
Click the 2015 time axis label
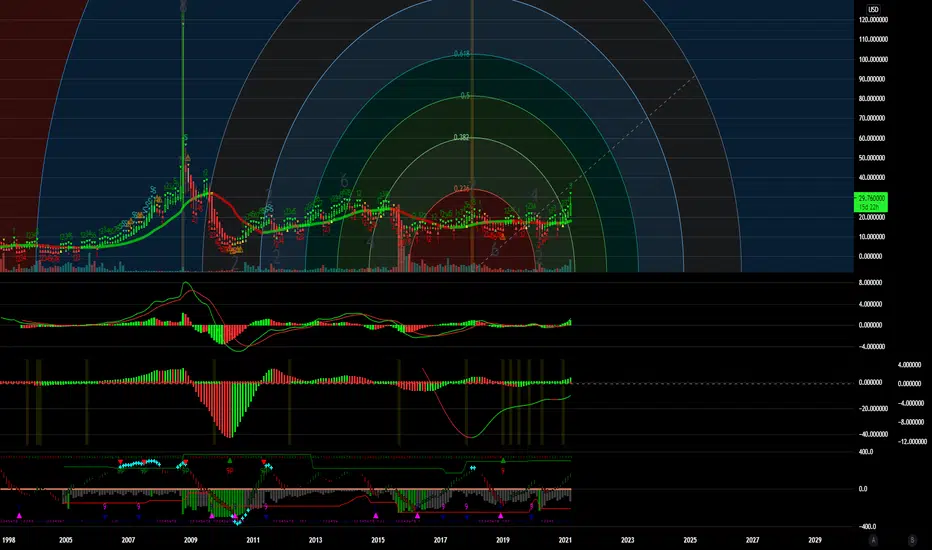point(377,540)
